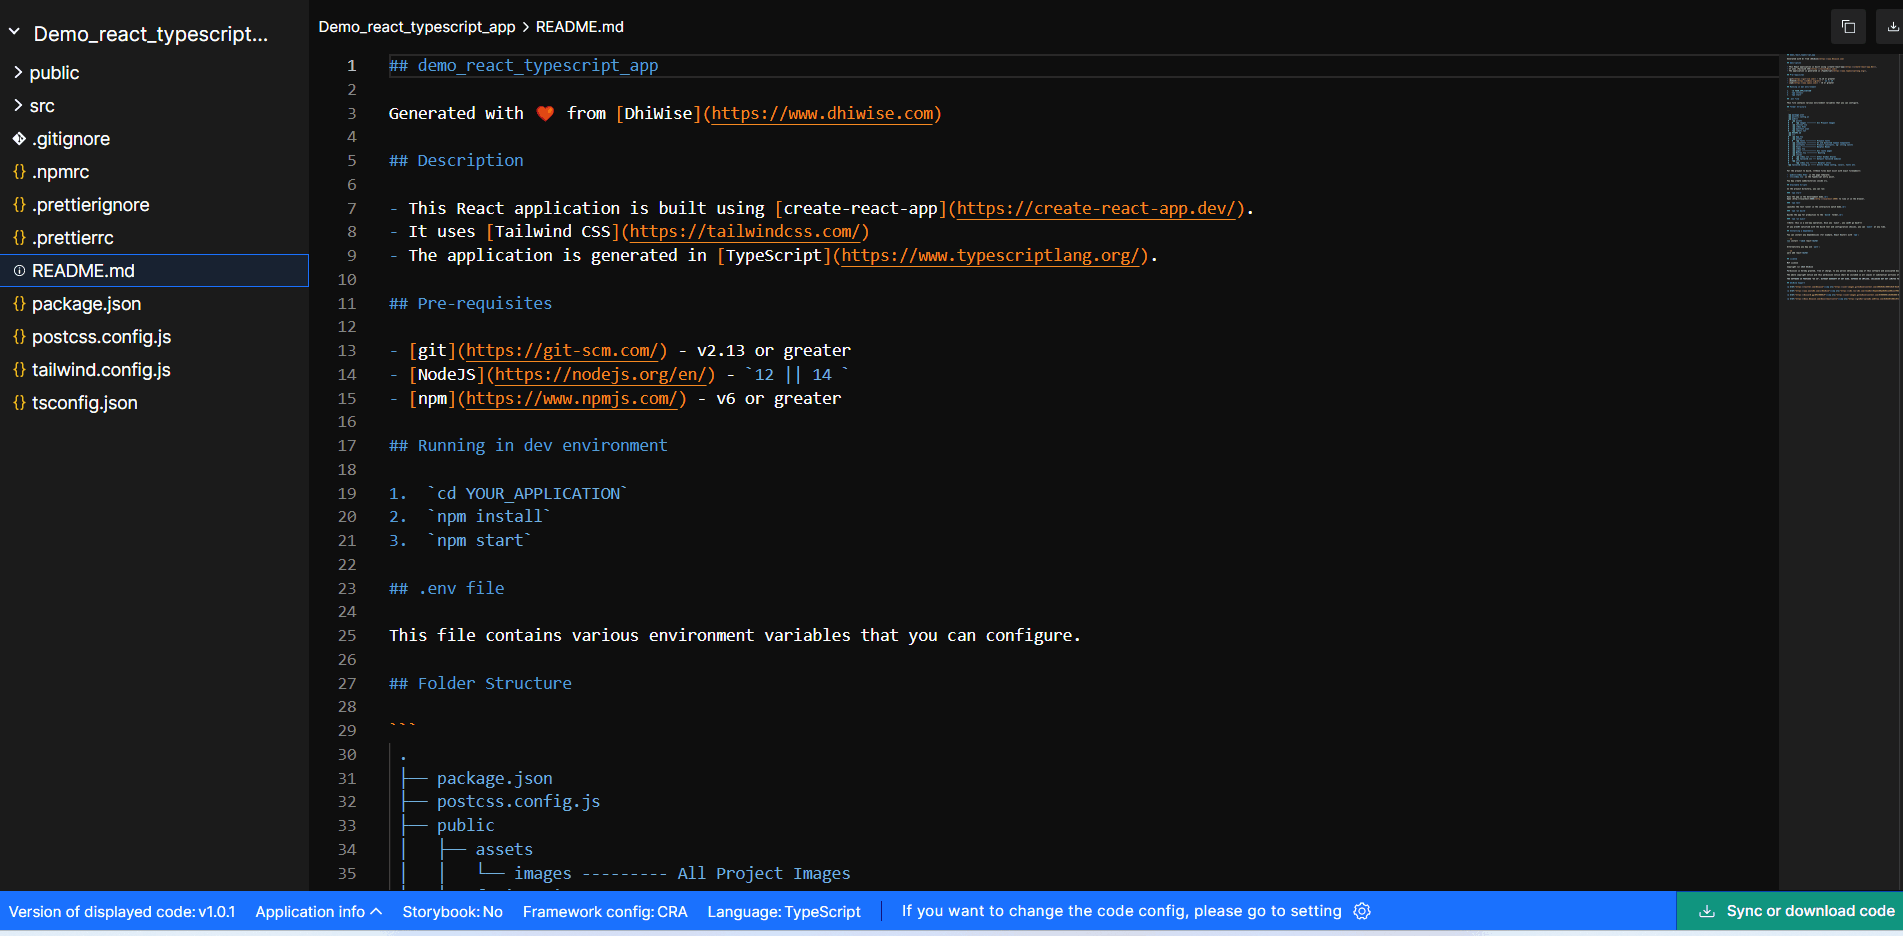The height and width of the screenshot is (936, 1903).
Task: Click the red heart emoji on line 3
Action: tap(545, 113)
